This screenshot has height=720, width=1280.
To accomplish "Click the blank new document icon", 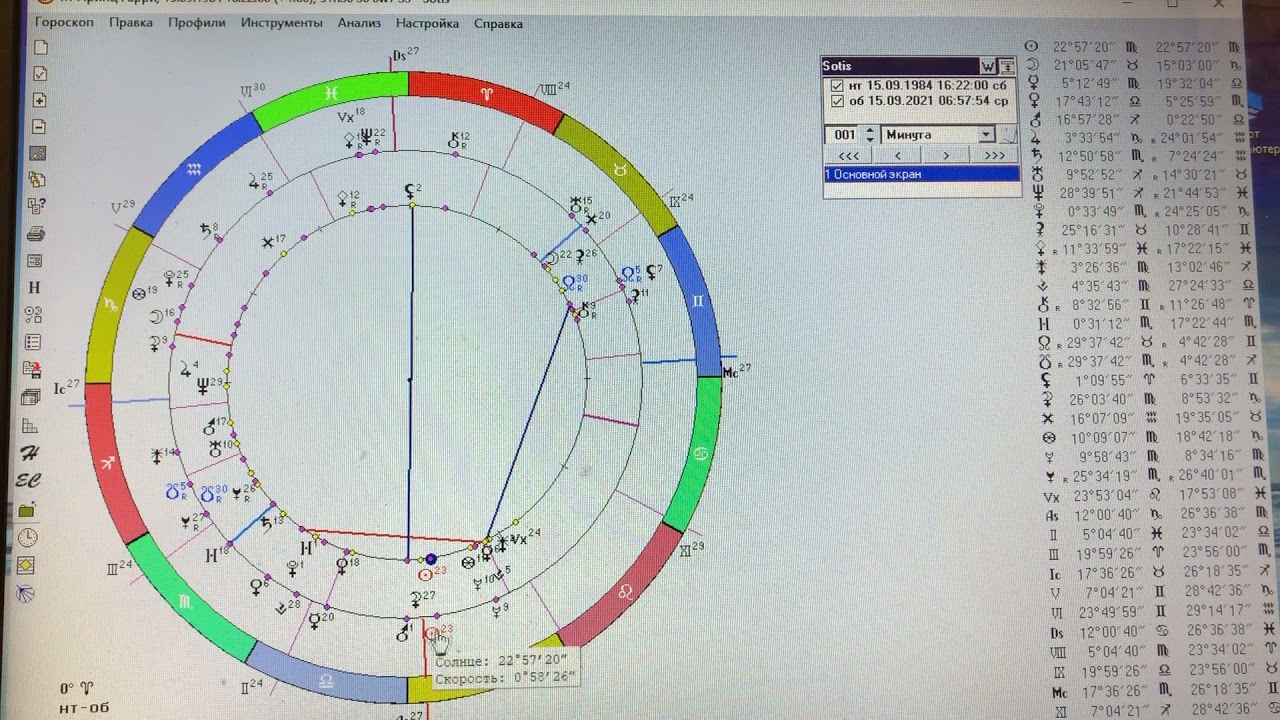I will pos(40,47).
